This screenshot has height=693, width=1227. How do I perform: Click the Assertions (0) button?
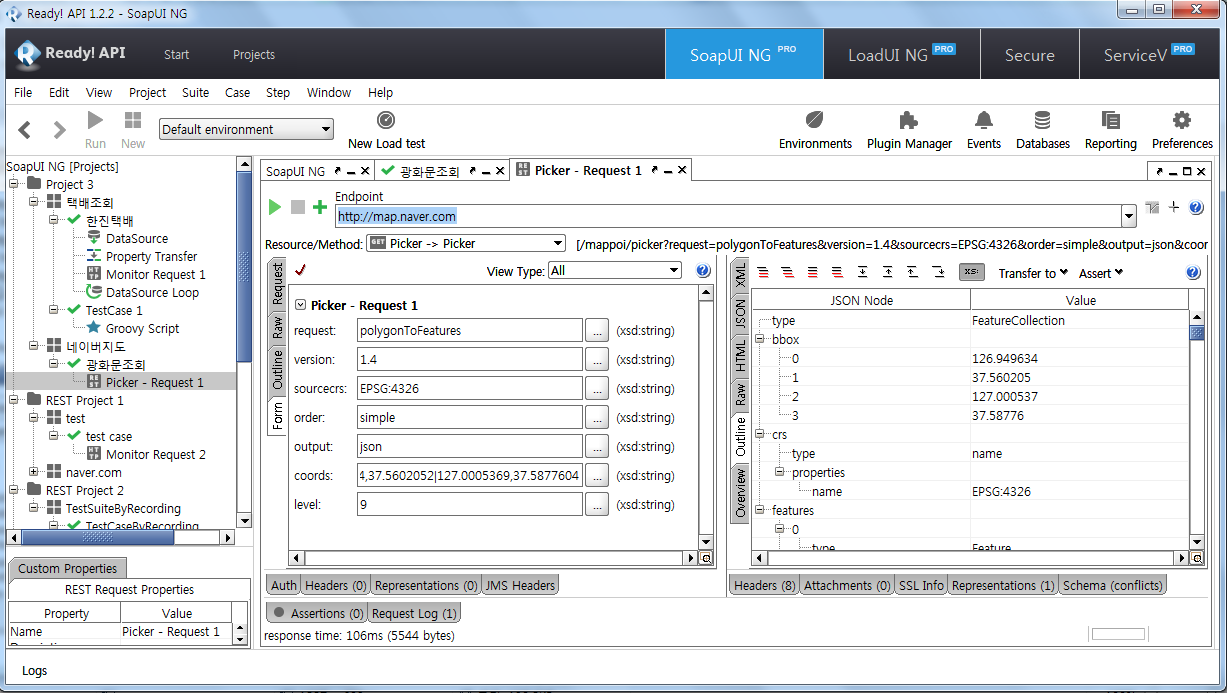[316, 613]
